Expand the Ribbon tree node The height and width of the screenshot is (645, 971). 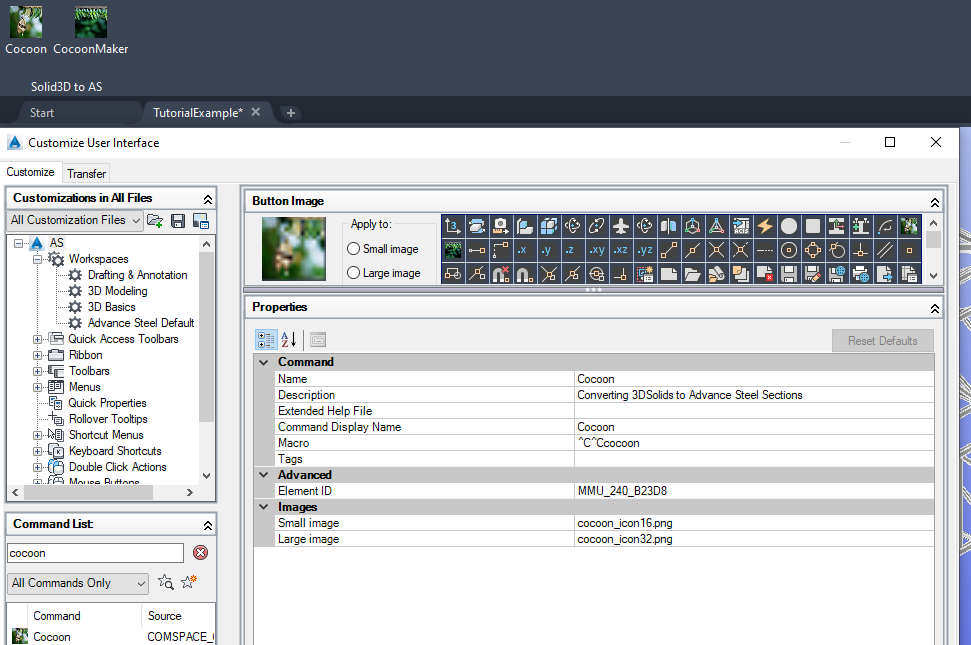pos(38,355)
